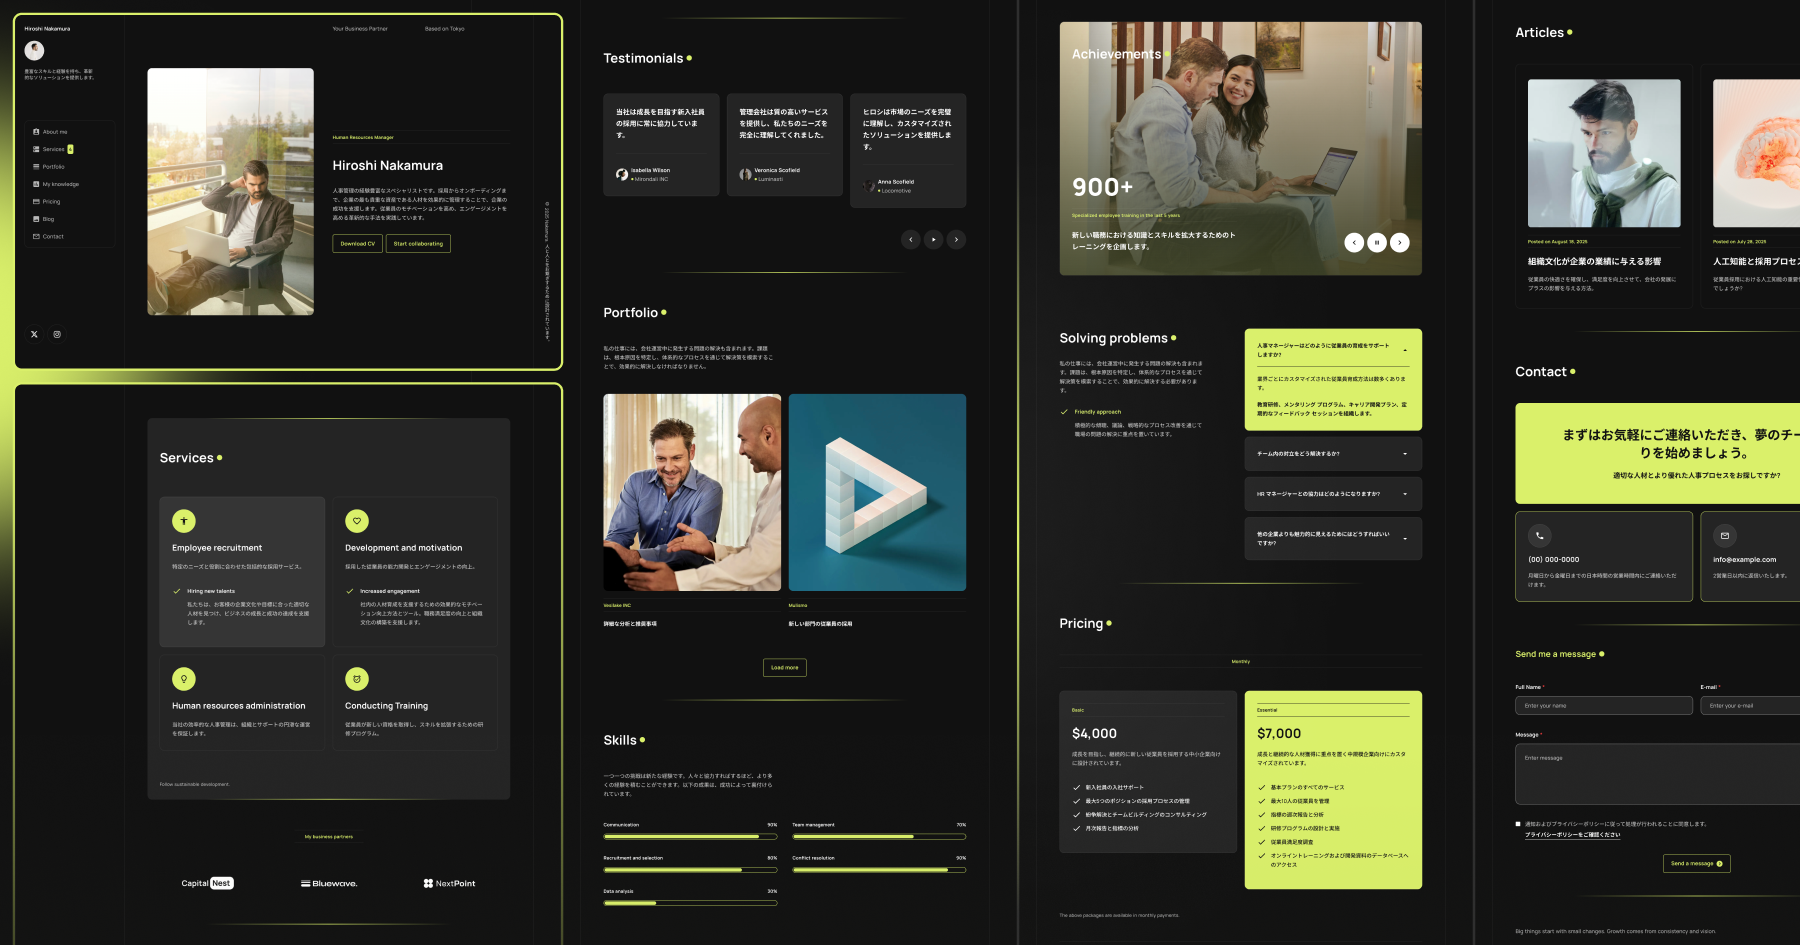
Task: Click the Communication skill progress bar
Action: 690,836
